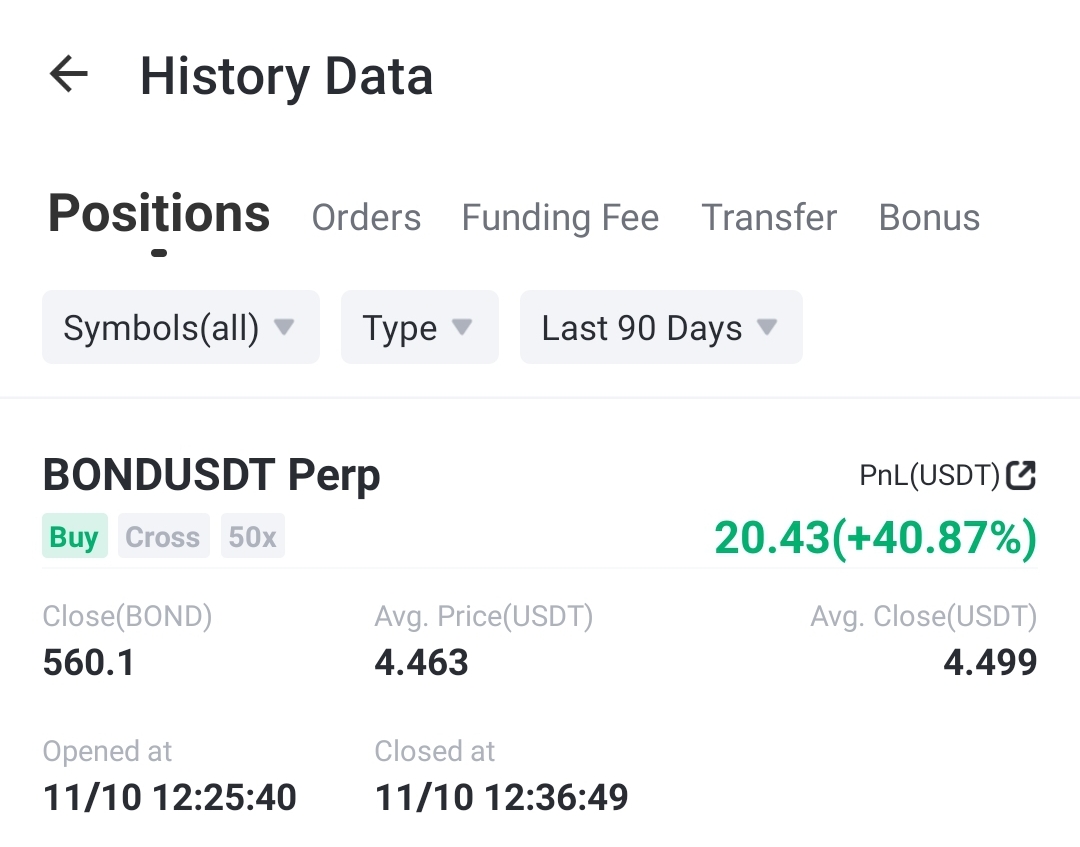Image resolution: width=1080 pixels, height=847 pixels.
Task: Click the 20.43(+40.87%) PnL value
Action: 875,537
